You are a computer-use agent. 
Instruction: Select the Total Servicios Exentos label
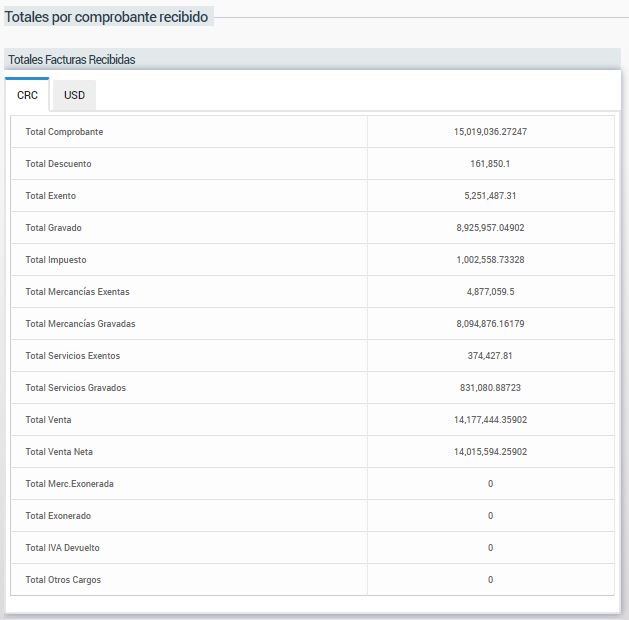tap(72, 356)
